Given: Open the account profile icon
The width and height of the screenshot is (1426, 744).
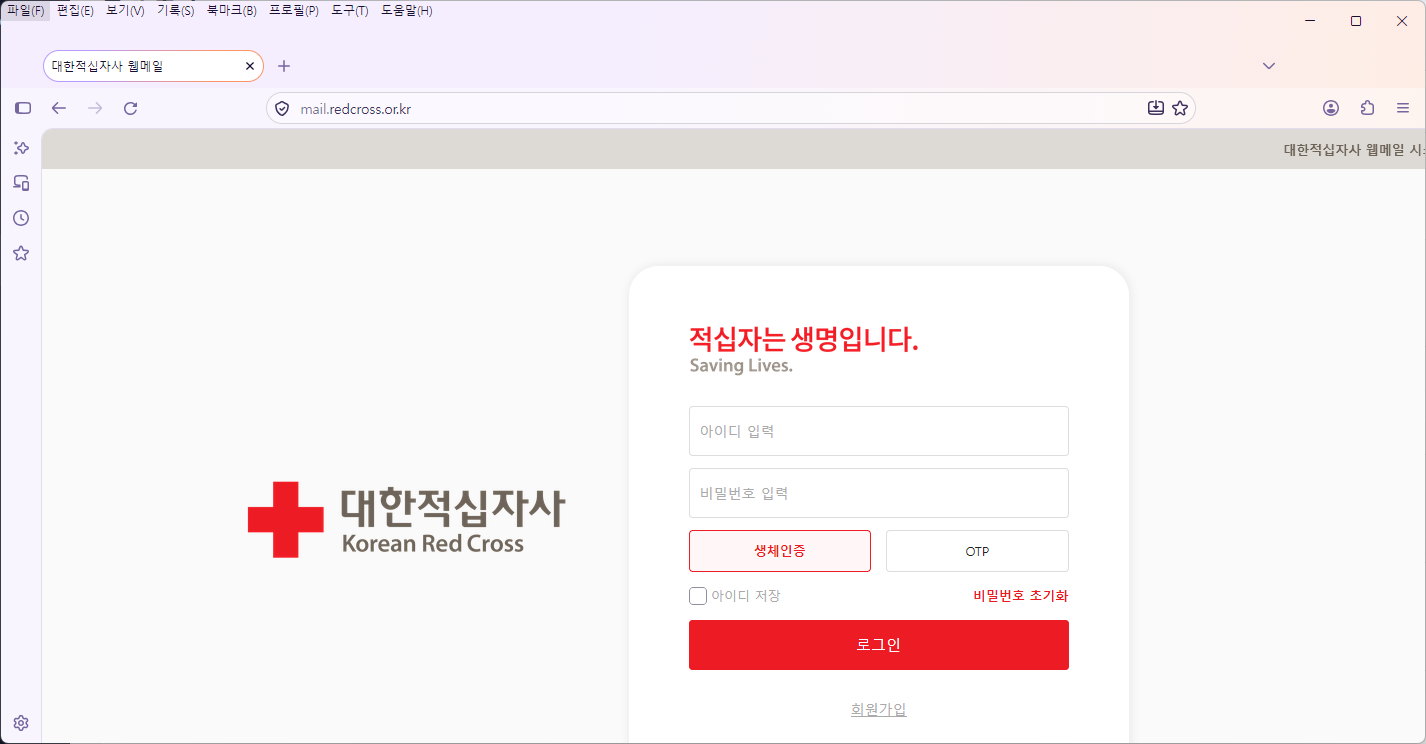Looking at the screenshot, I should 1331,108.
